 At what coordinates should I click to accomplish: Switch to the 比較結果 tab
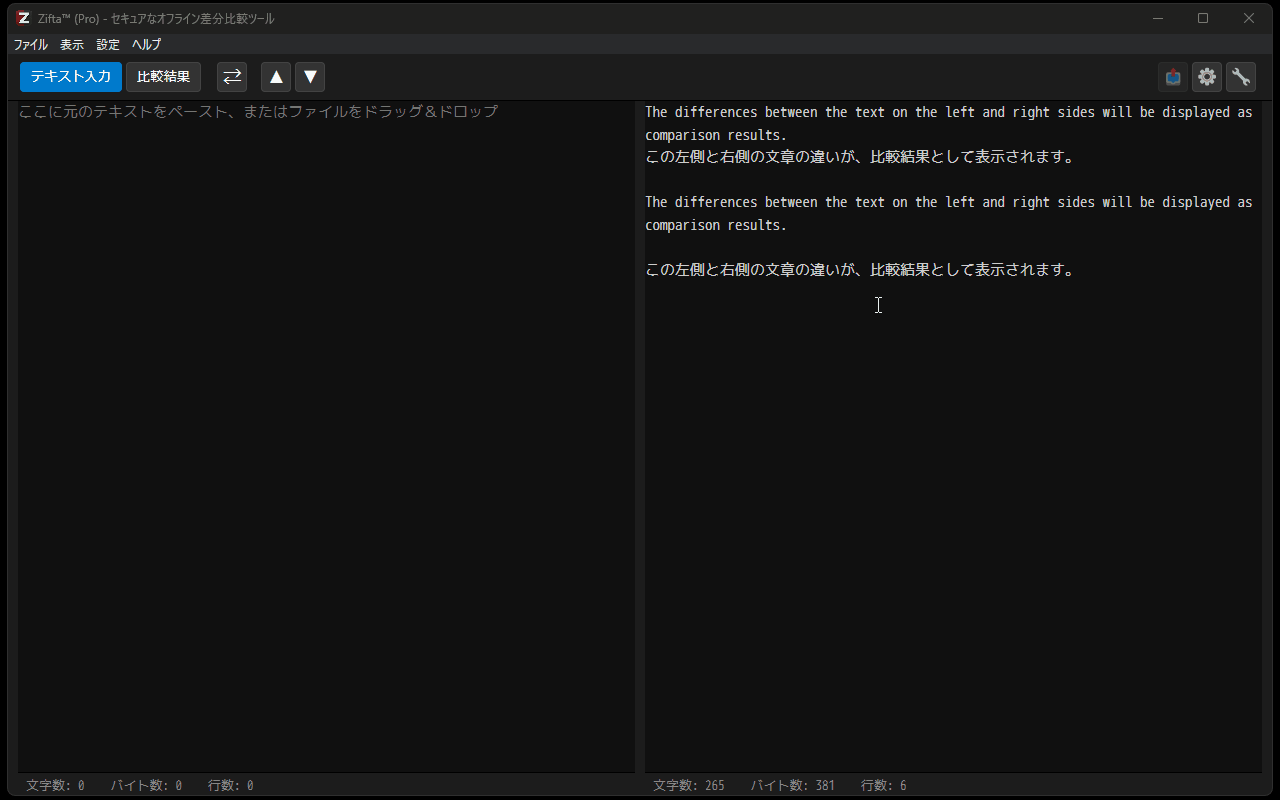[x=163, y=77]
